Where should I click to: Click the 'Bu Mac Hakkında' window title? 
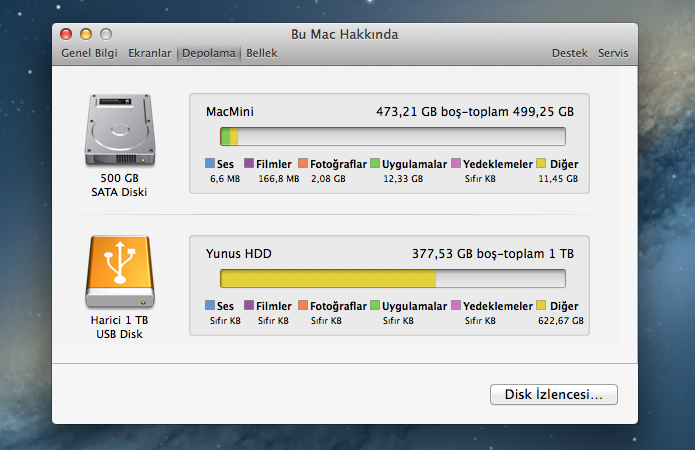[x=344, y=34]
